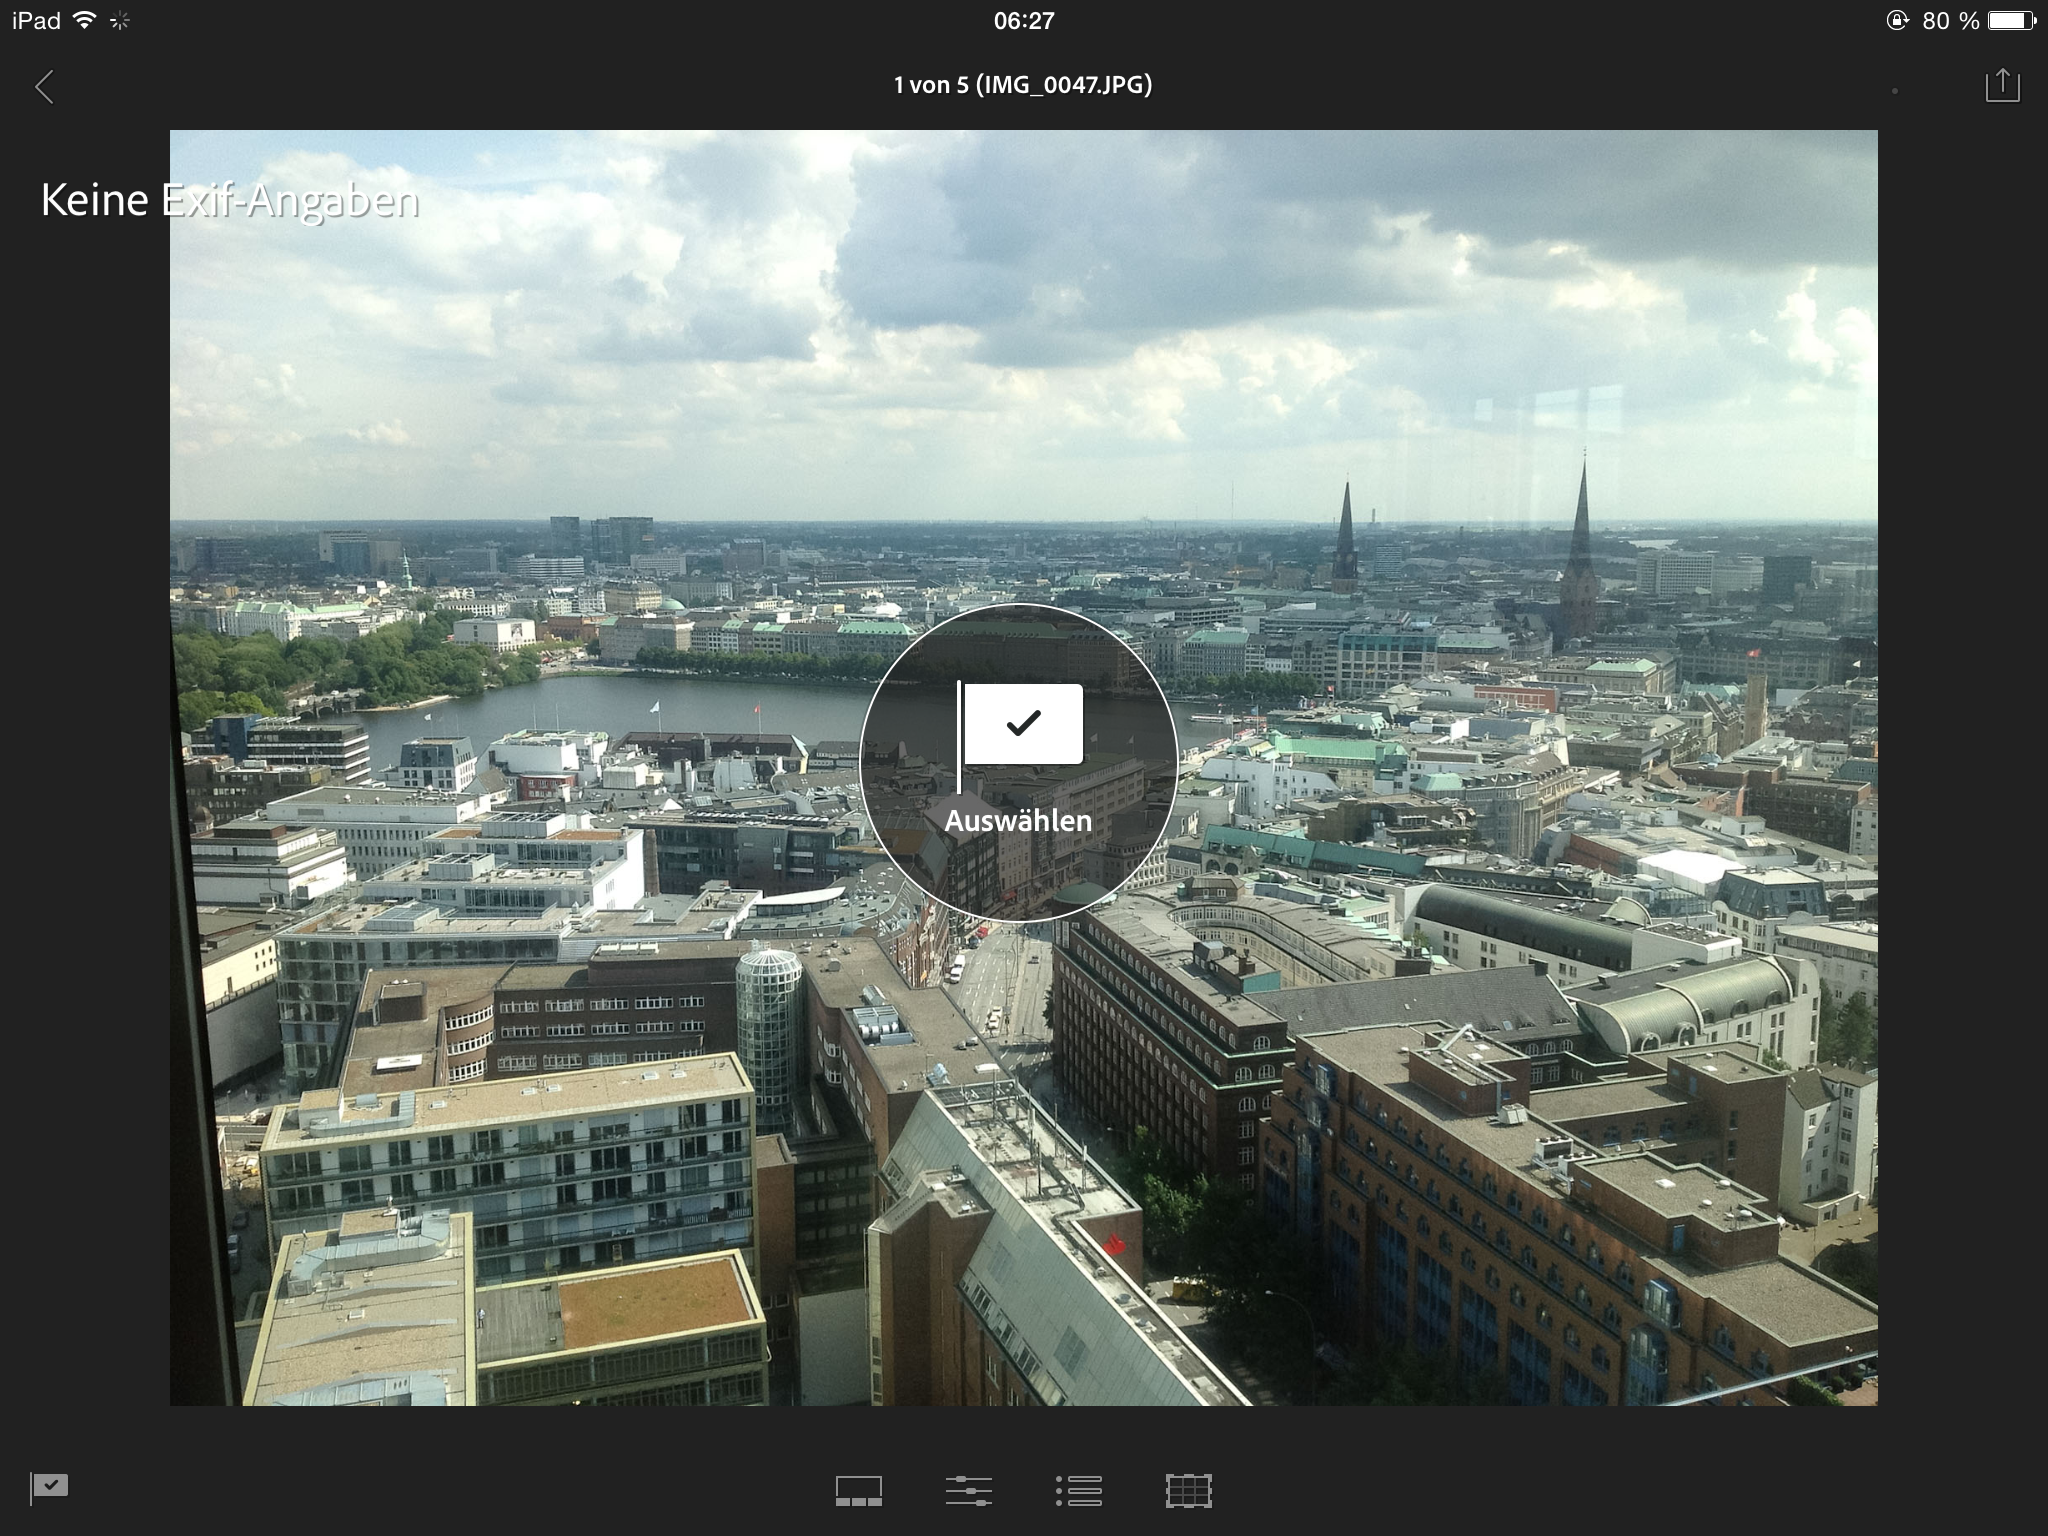Go back using the left arrow
Screen dimensions: 2048x1536
pyautogui.click(x=44, y=87)
